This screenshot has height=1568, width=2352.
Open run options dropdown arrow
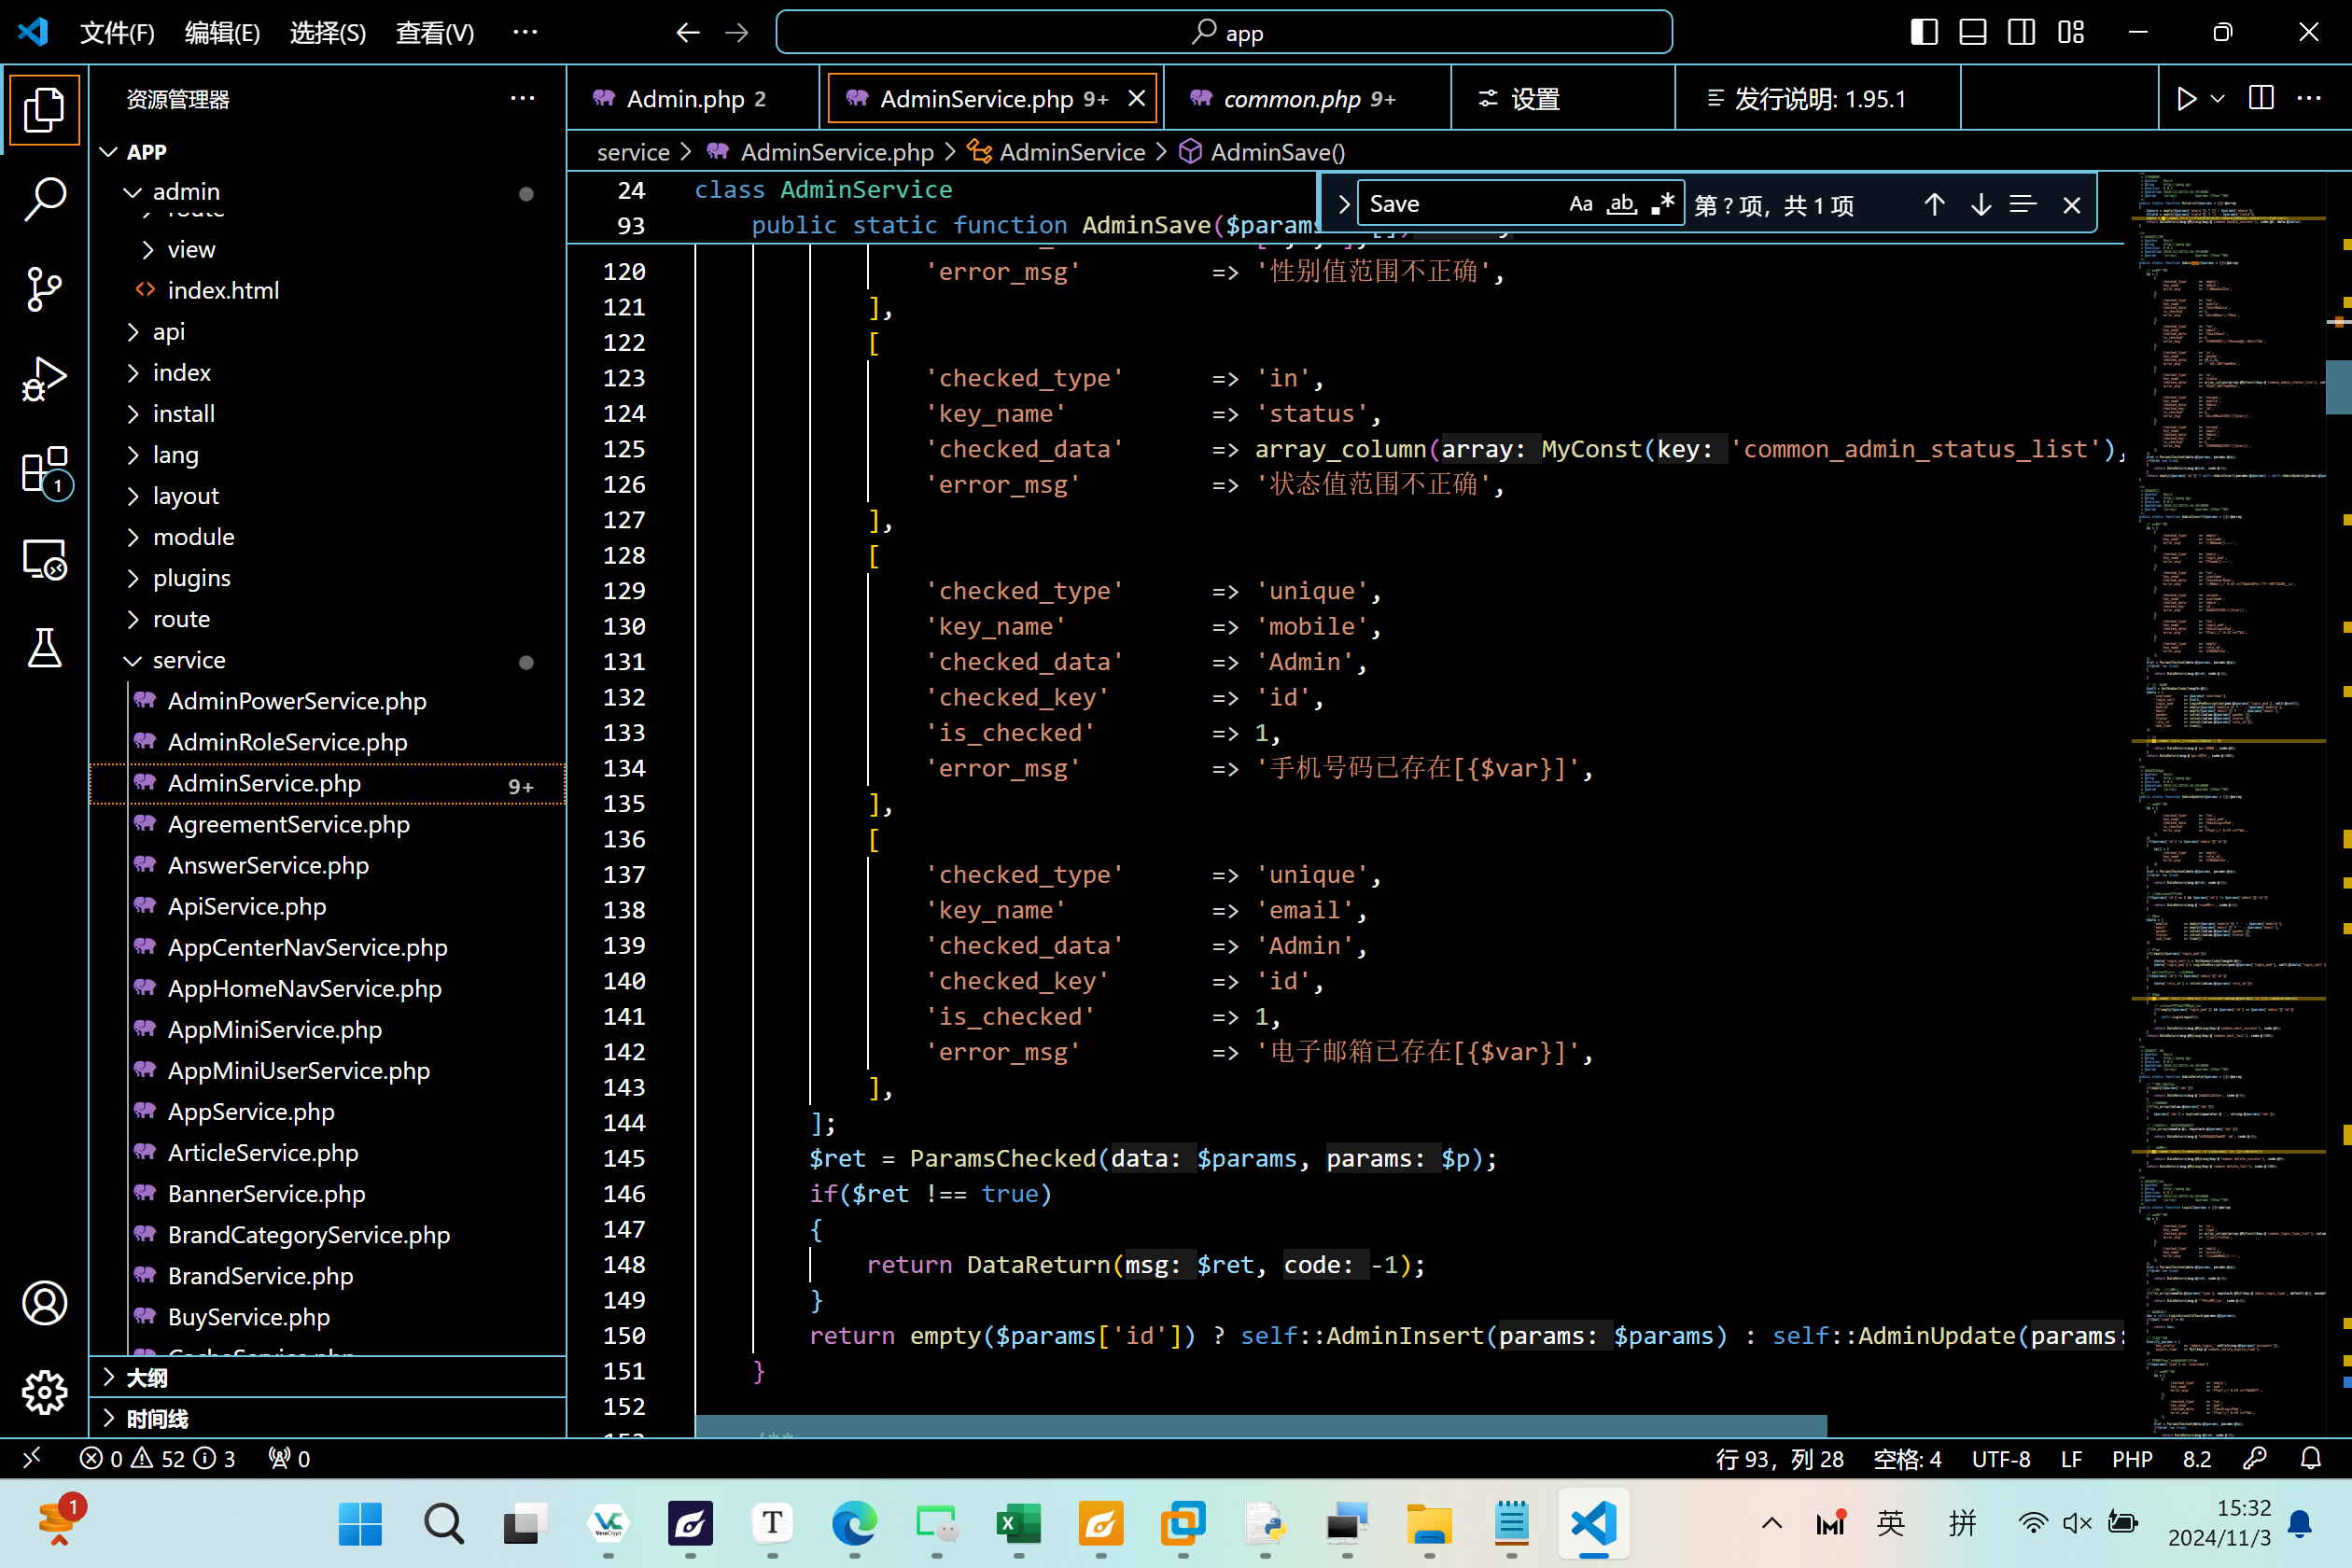click(2217, 98)
